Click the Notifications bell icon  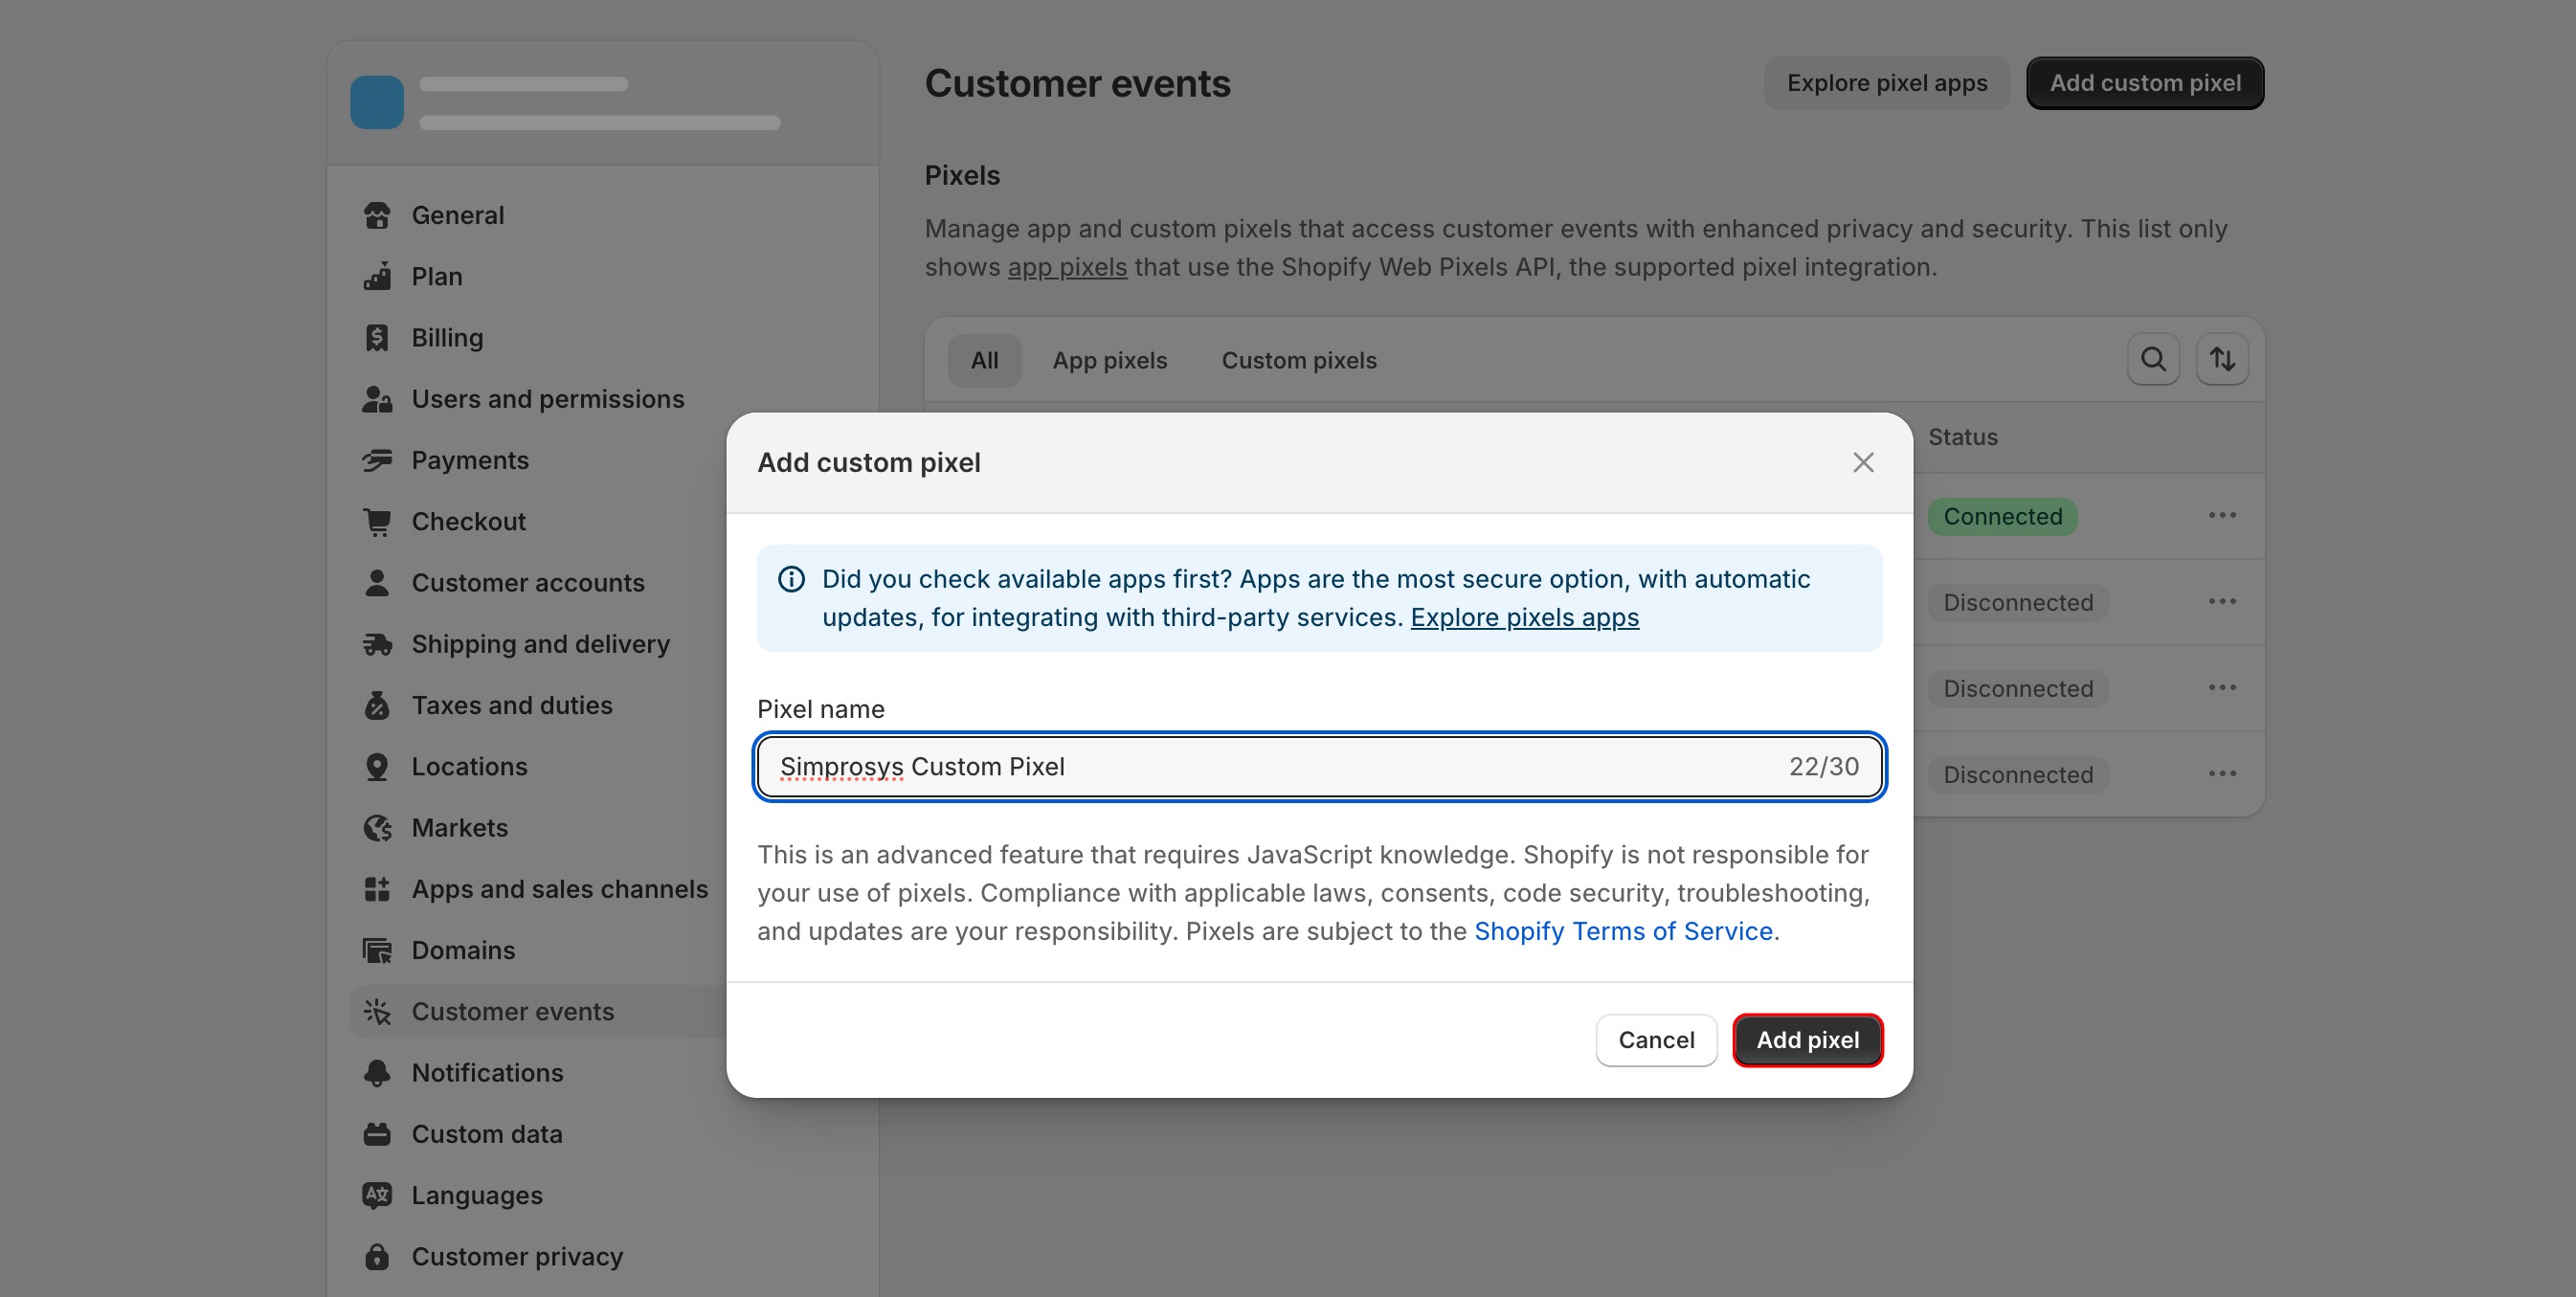click(x=377, y=1072)
